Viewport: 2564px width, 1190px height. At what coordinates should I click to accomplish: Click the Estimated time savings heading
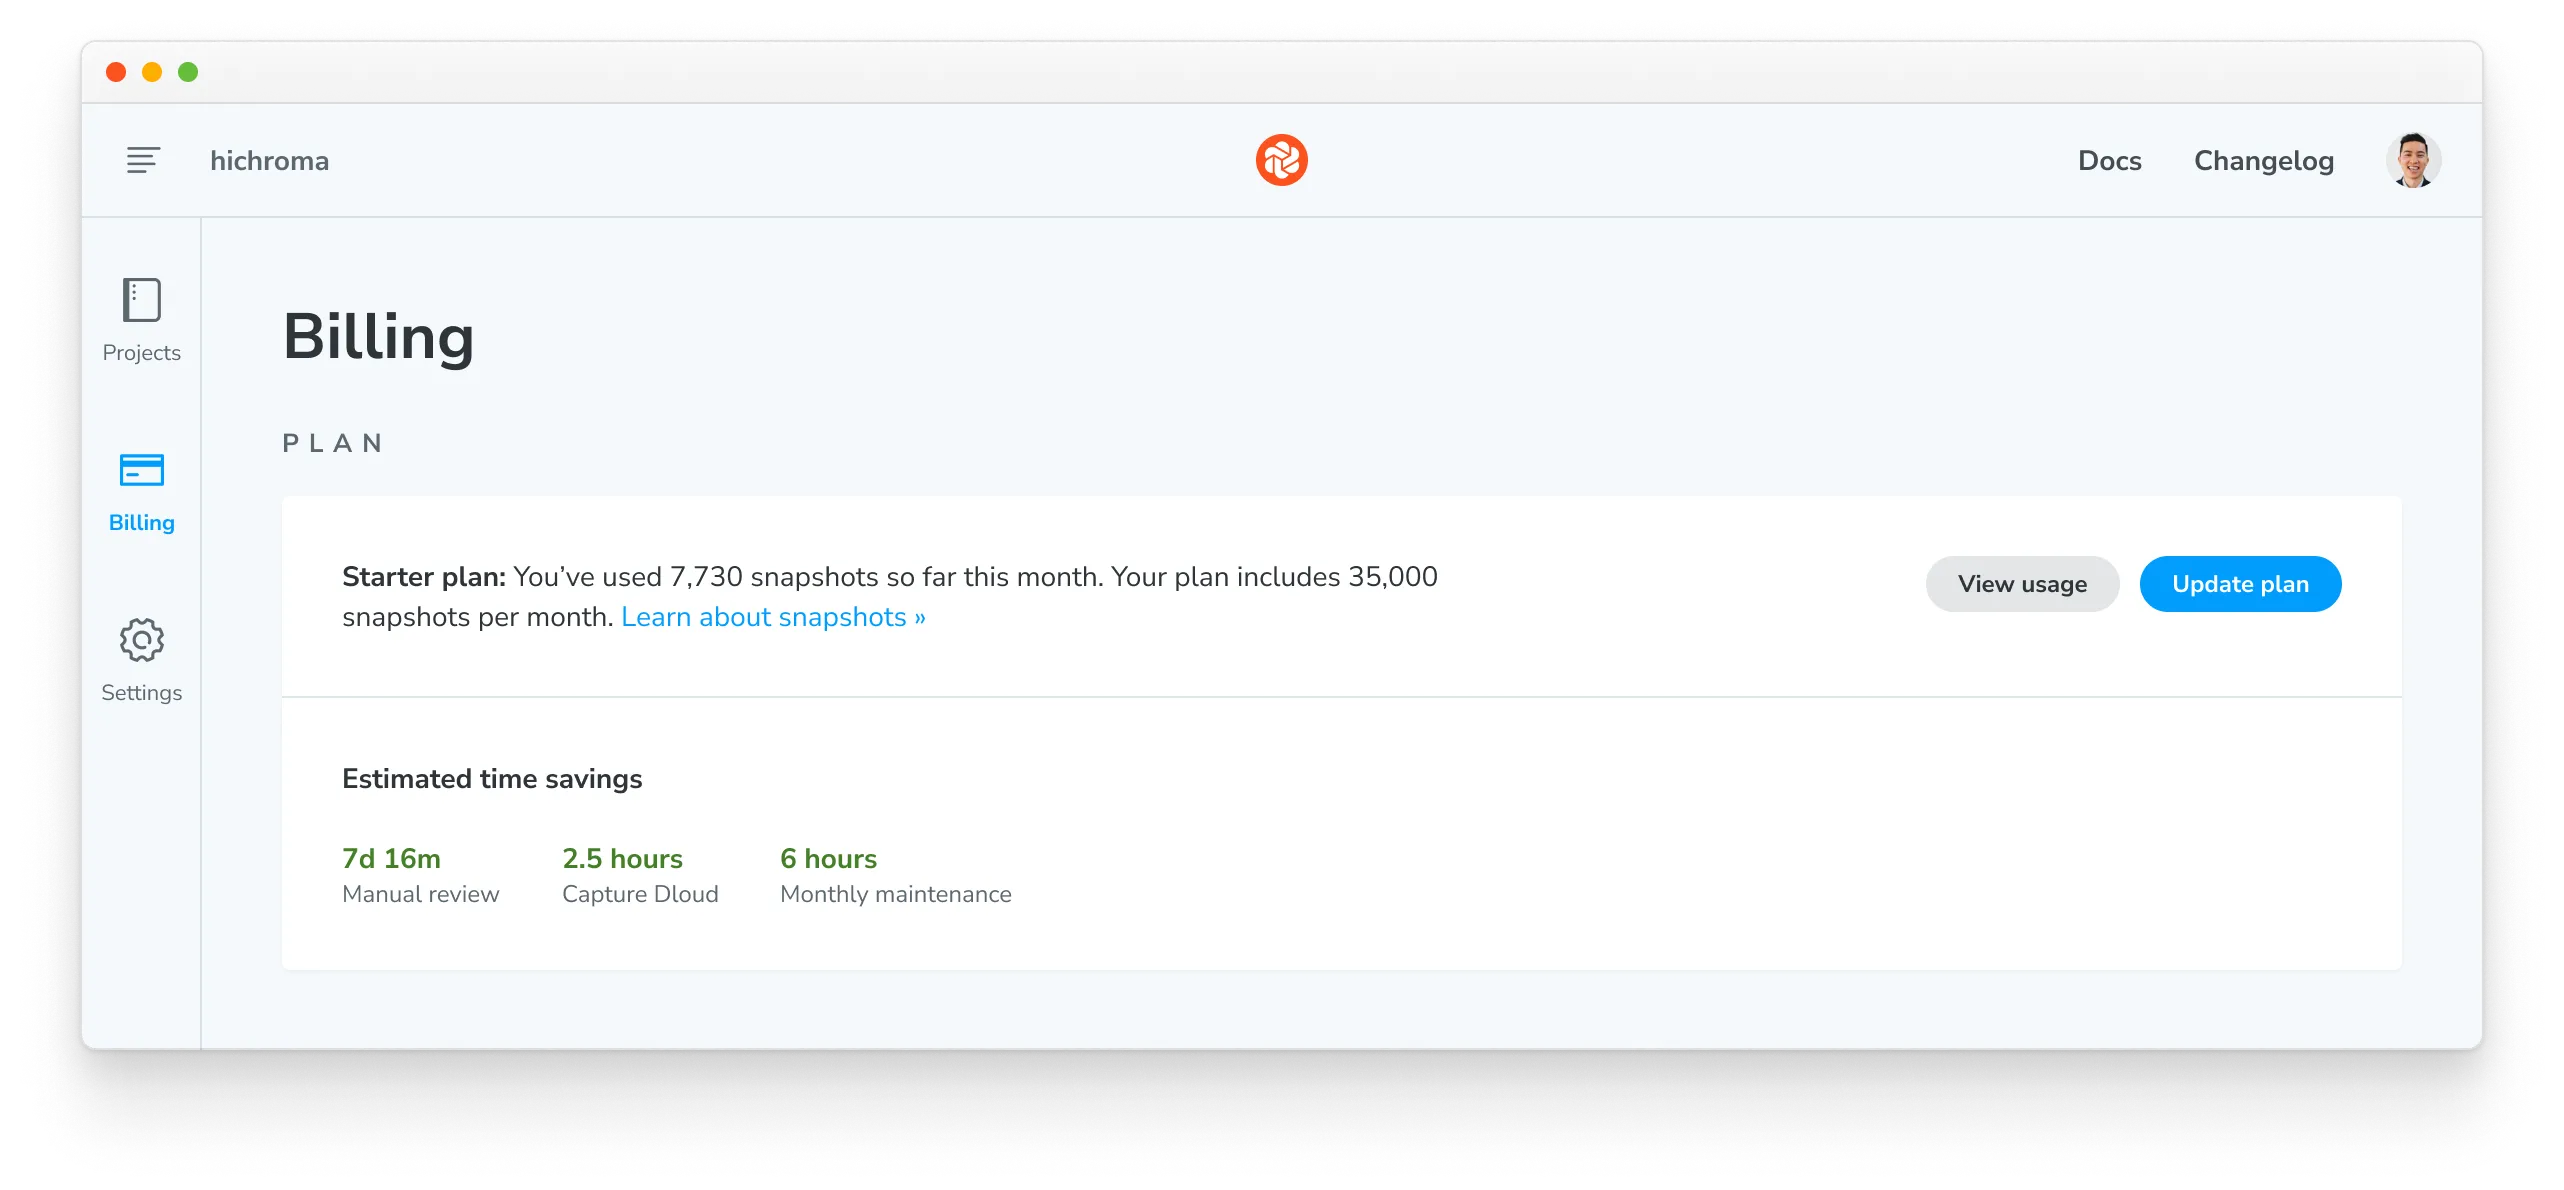click(492, 779)
